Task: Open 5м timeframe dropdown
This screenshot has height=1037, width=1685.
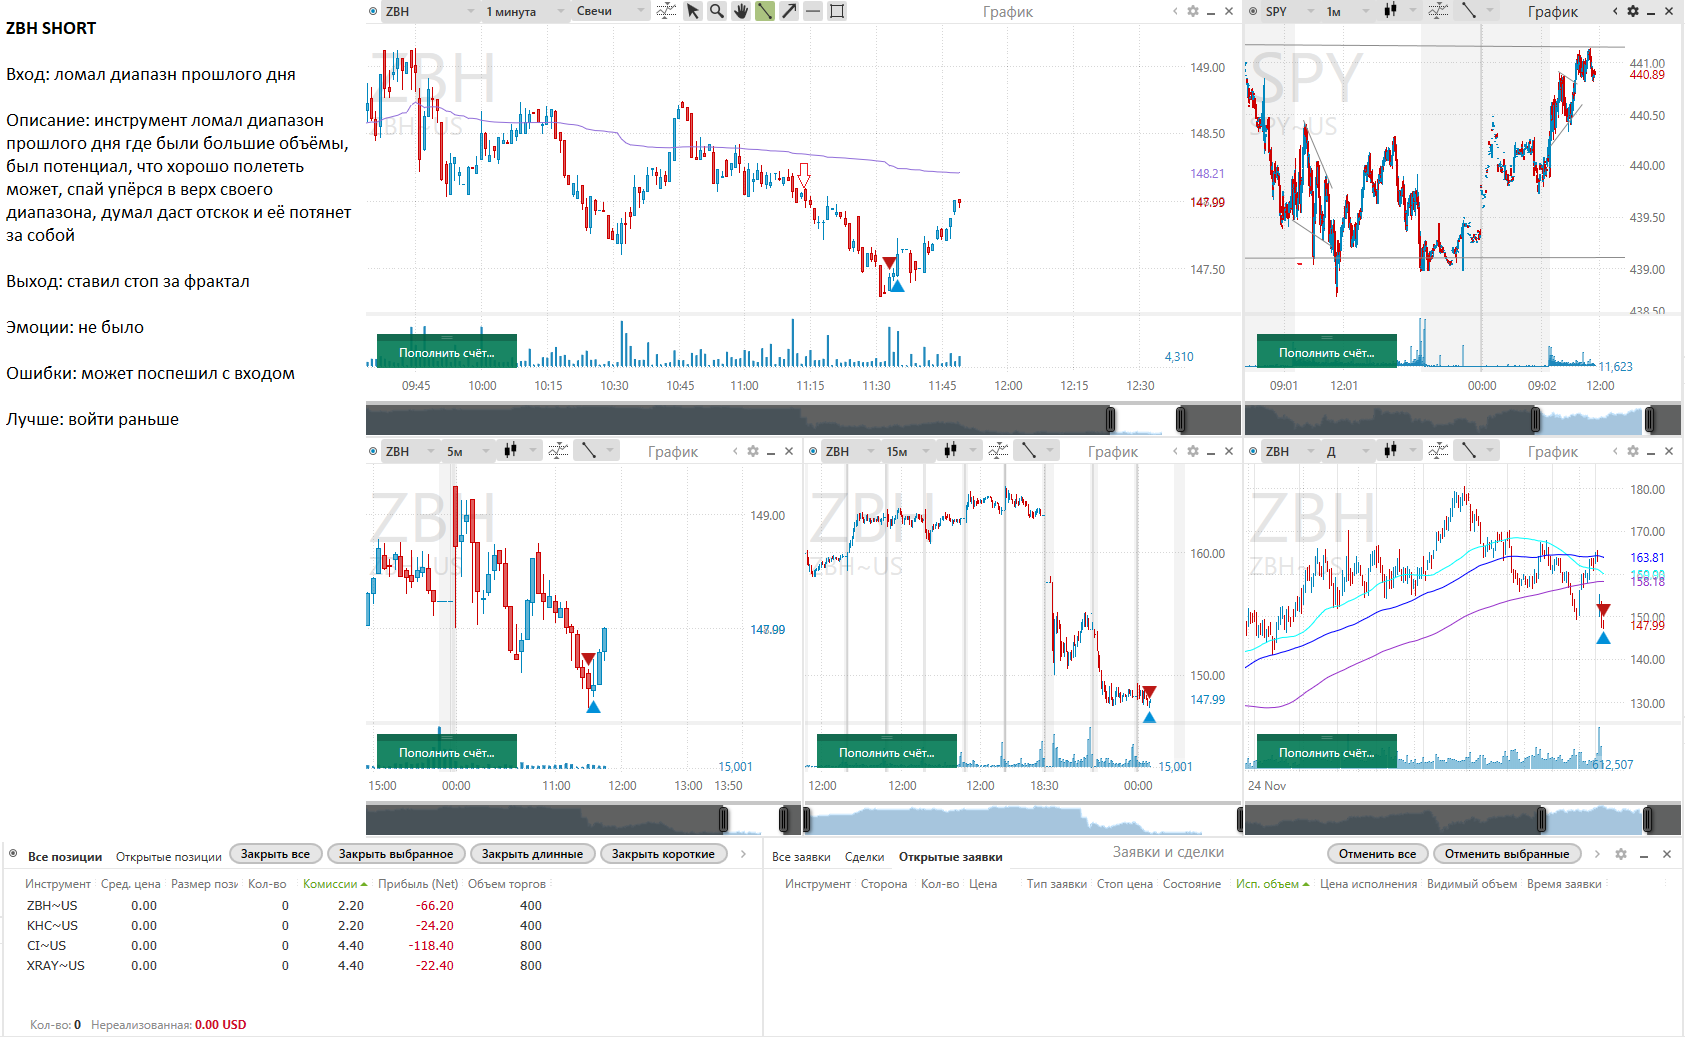Action: pyautogui.click(x=467, y=451)
